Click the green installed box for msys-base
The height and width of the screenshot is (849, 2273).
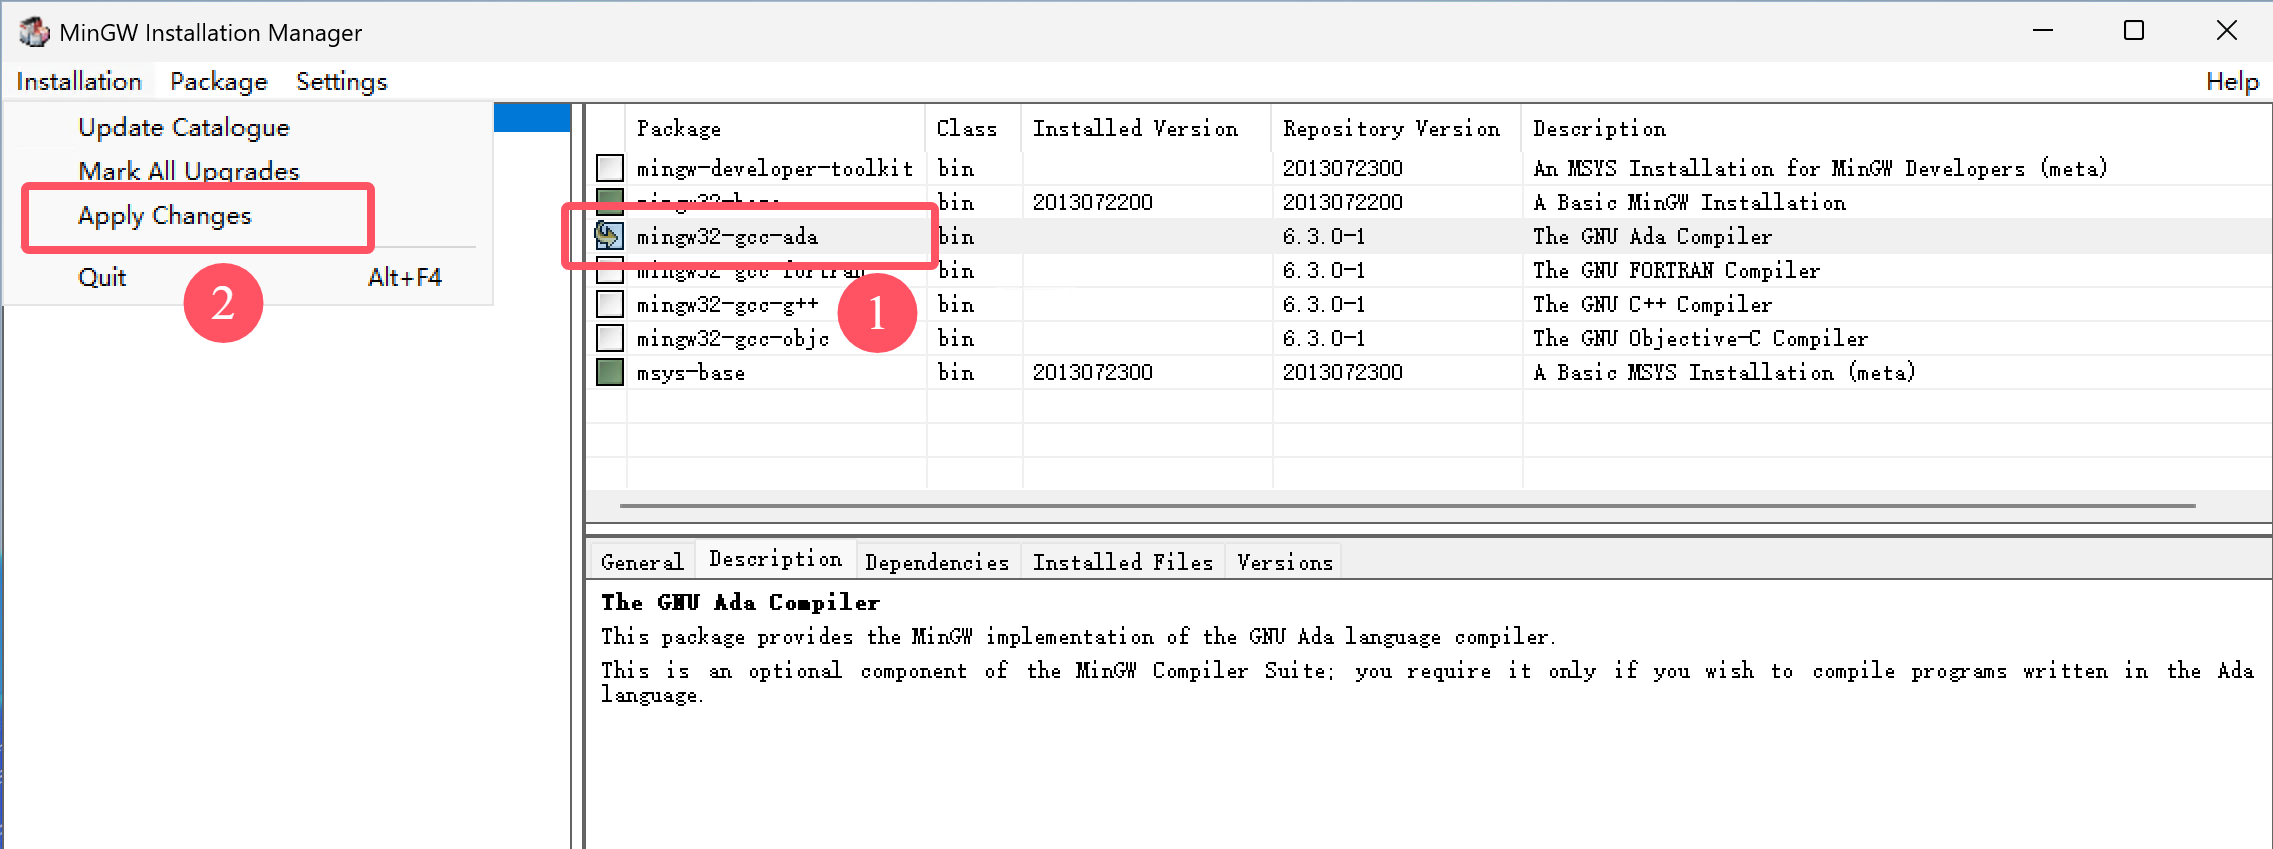click(609, 372)
